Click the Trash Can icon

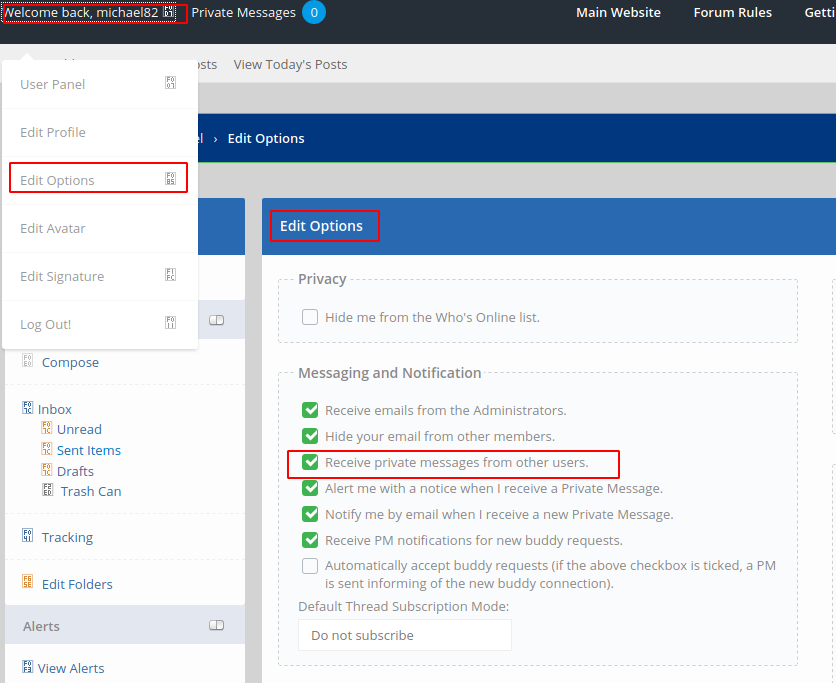click(x=48, y=491)
